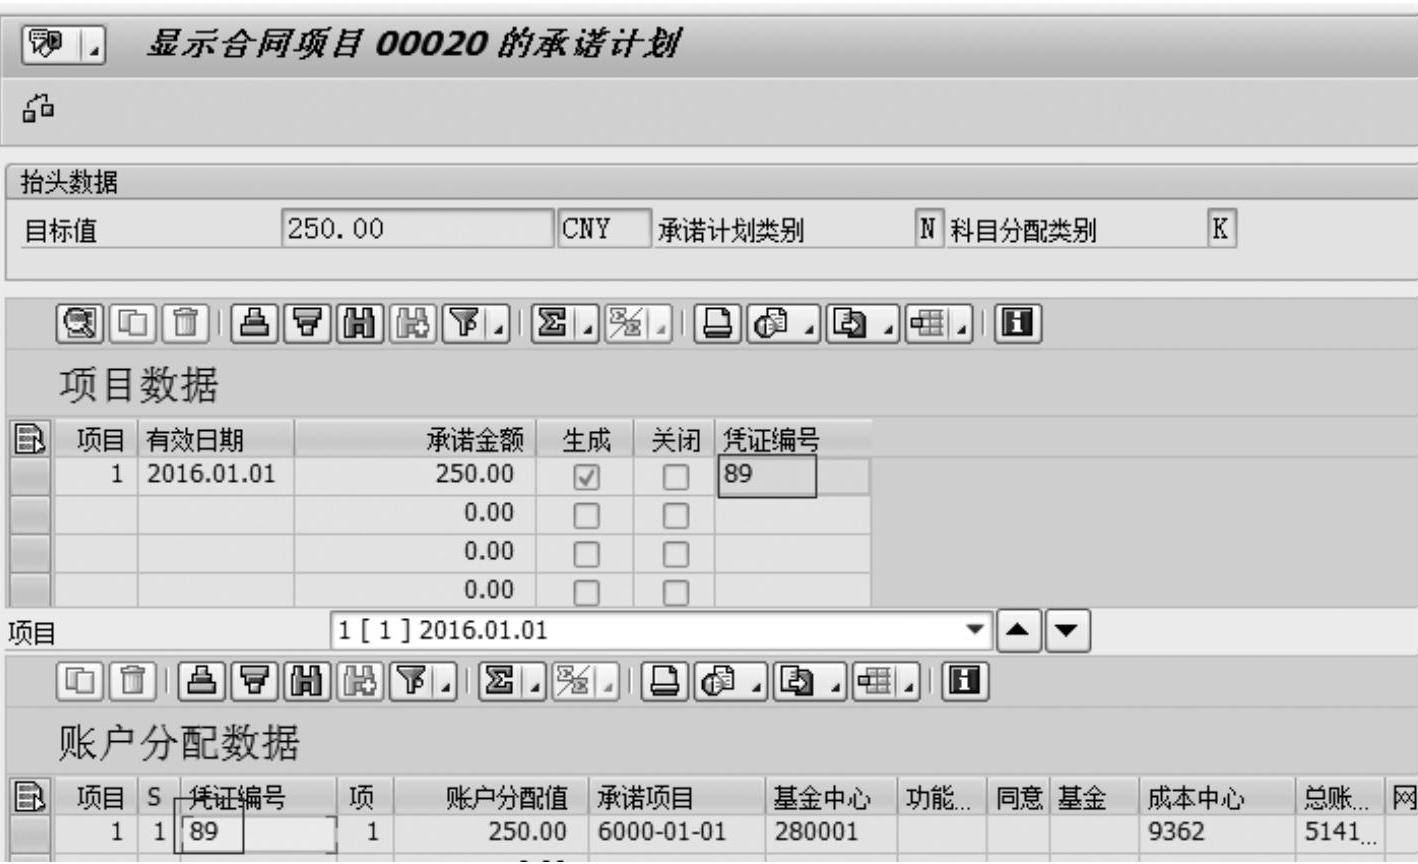Image resolution: width=1418 pixels, height=864 pixels.
Task: Toggle the 关闭 checkbox for item 2016.01.01
Action: tap(676, 478)
